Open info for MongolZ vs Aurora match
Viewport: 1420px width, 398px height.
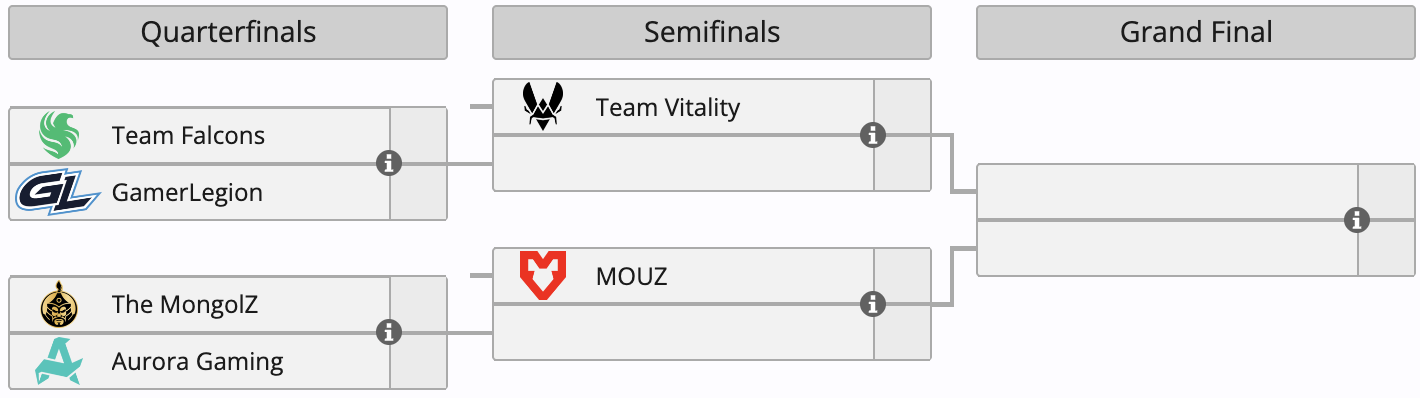389,332
